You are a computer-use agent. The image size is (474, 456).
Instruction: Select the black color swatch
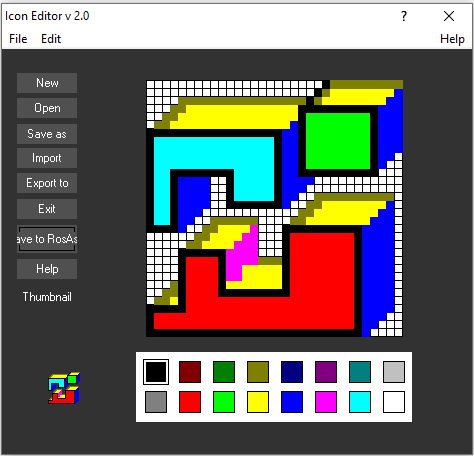point(156,372)
